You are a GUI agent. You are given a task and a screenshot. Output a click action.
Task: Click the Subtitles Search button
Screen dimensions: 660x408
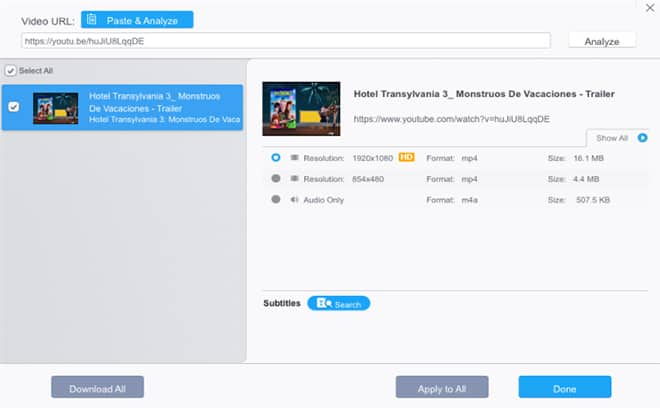(338, 304)
